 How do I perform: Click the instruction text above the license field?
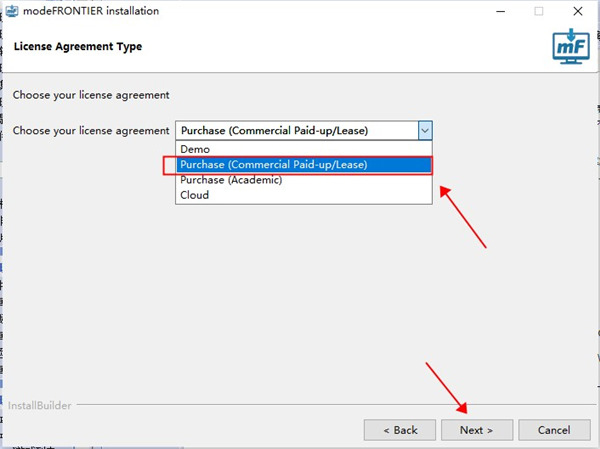(x=91, y=95)
